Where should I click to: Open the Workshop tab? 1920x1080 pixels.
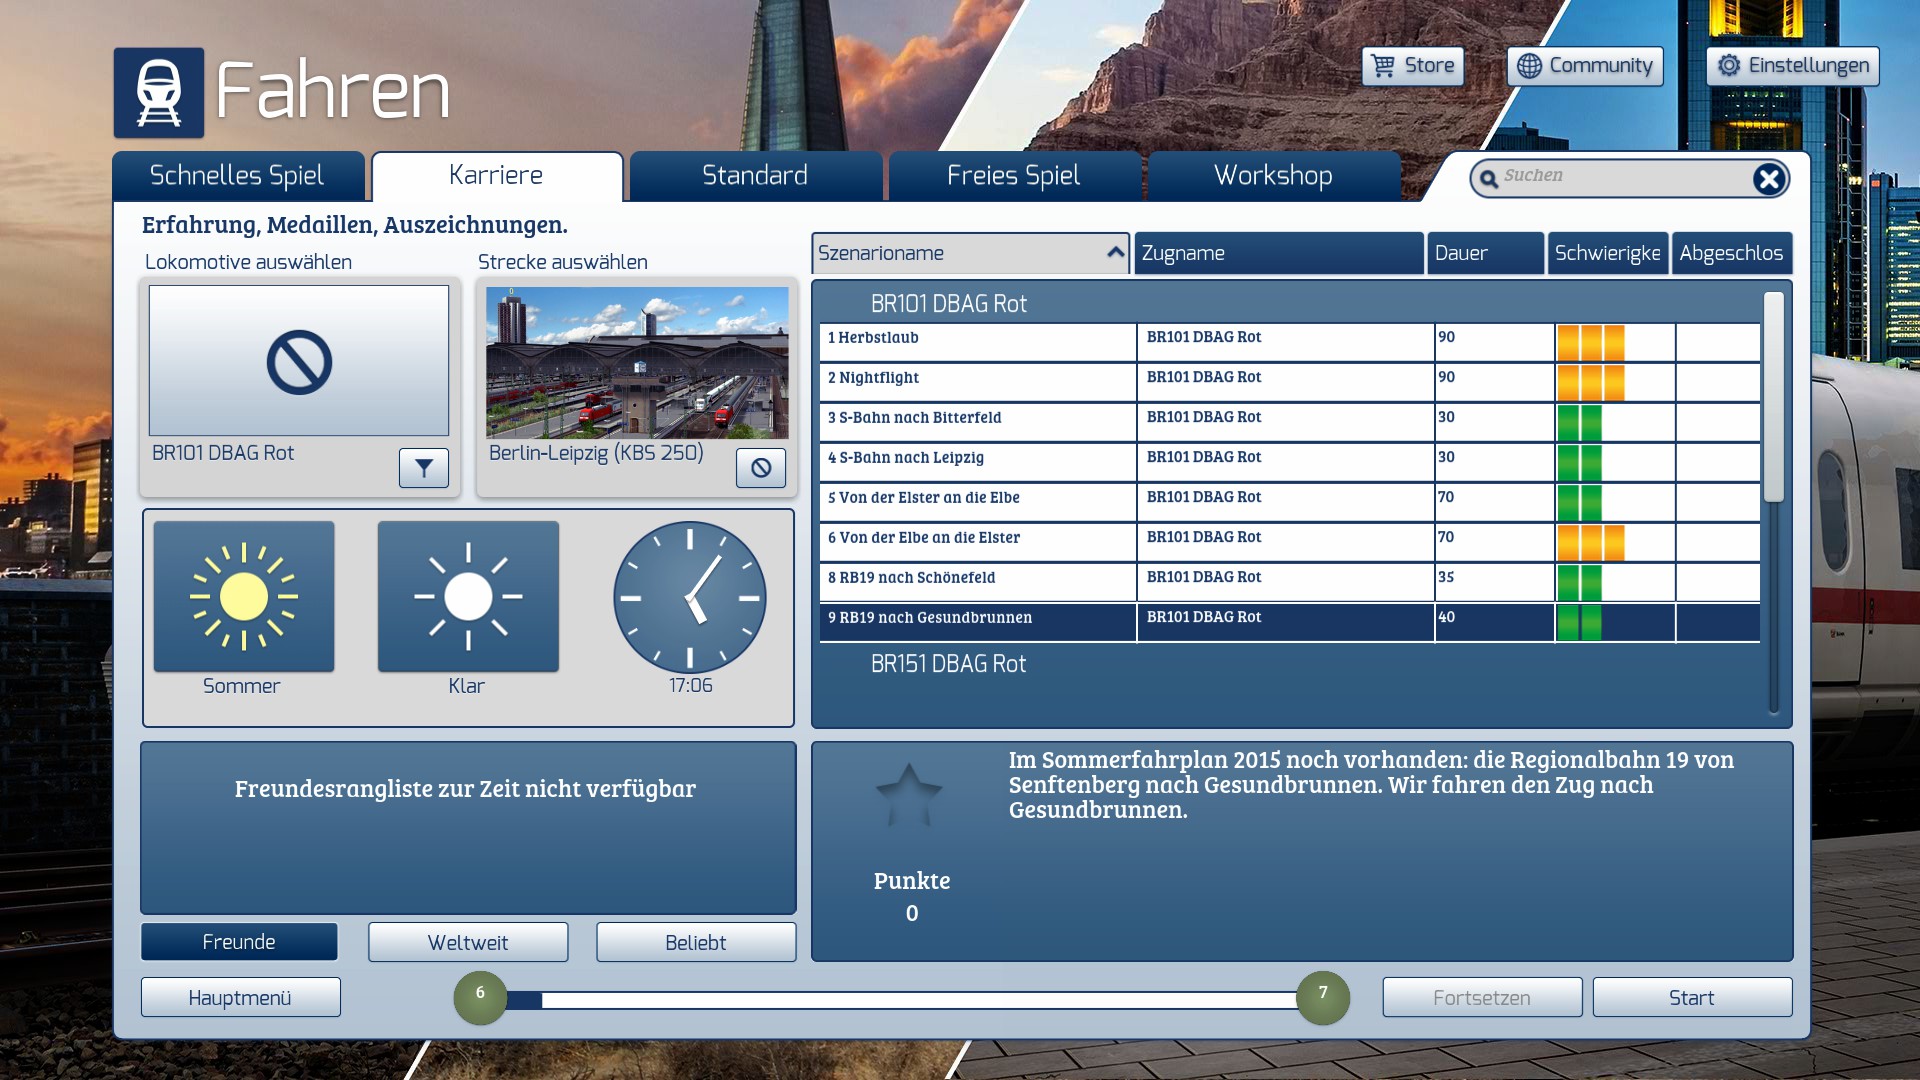tap(1273, 176)
